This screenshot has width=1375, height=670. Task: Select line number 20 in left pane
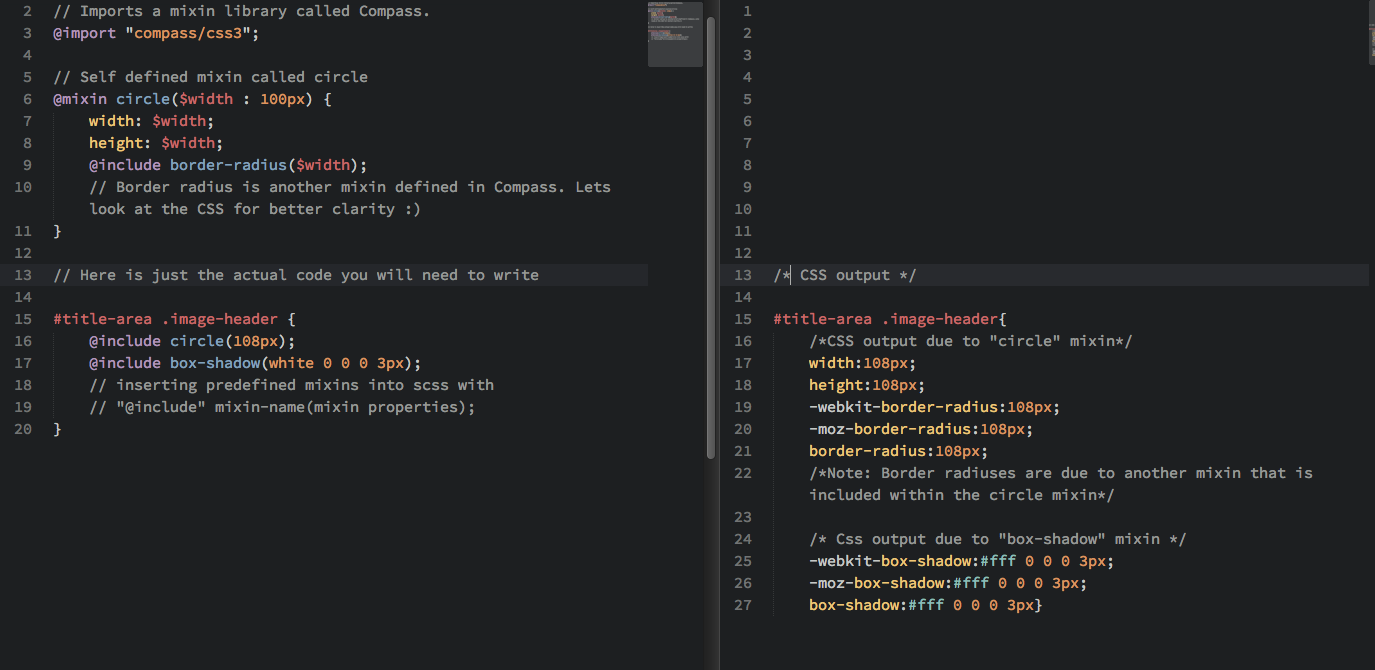coord(24,429)
